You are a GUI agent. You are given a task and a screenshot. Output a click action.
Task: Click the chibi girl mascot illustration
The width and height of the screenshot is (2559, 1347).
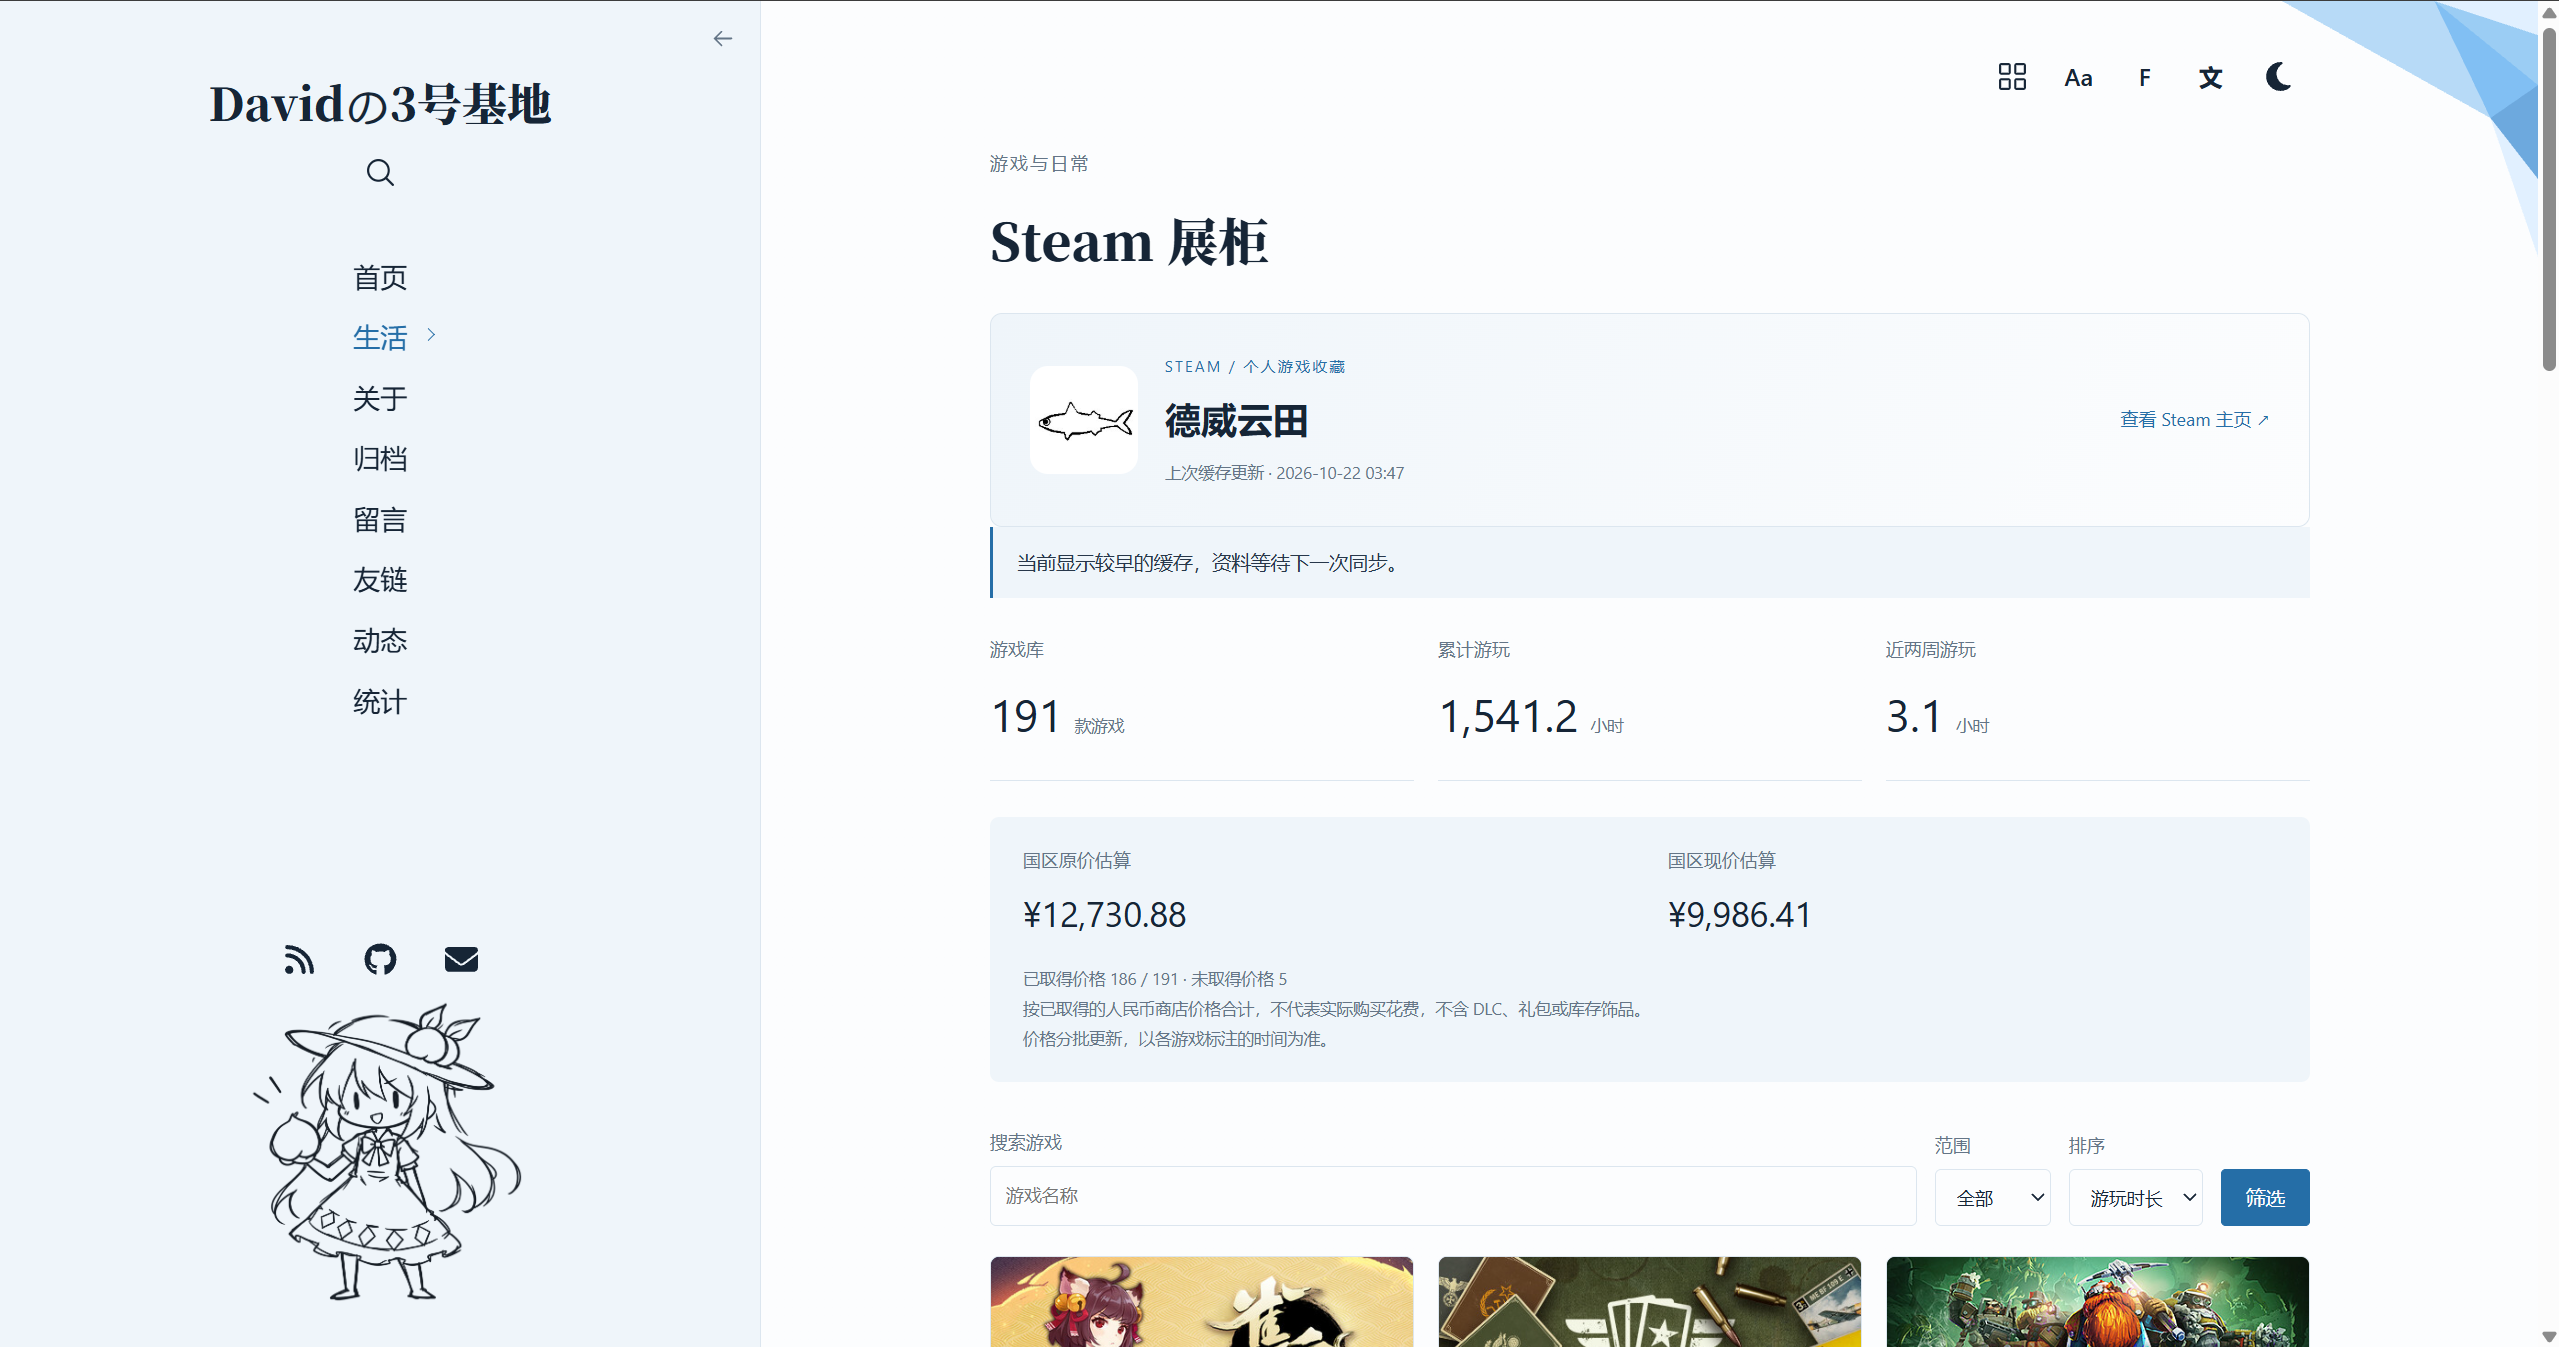click(388, 1152)
